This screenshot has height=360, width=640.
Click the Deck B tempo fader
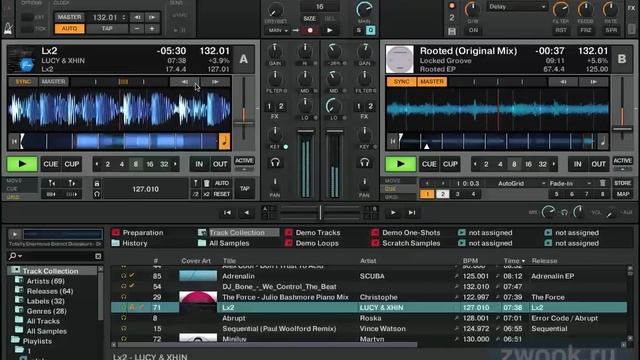(622, 129)
